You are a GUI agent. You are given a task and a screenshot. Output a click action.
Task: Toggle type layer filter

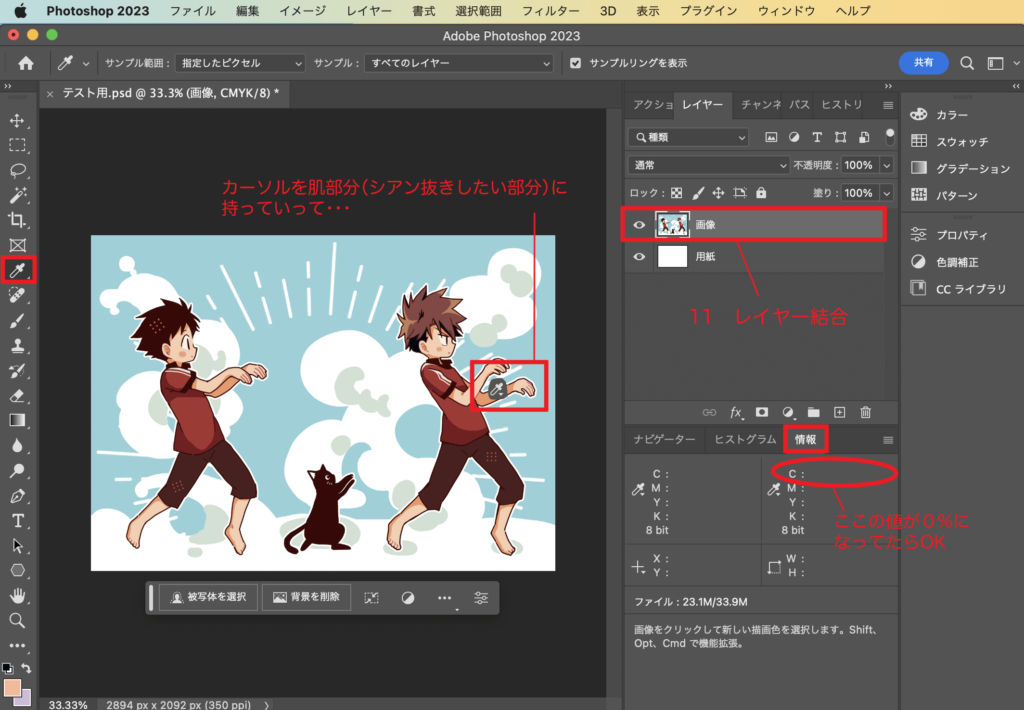(x=817, y=137)
